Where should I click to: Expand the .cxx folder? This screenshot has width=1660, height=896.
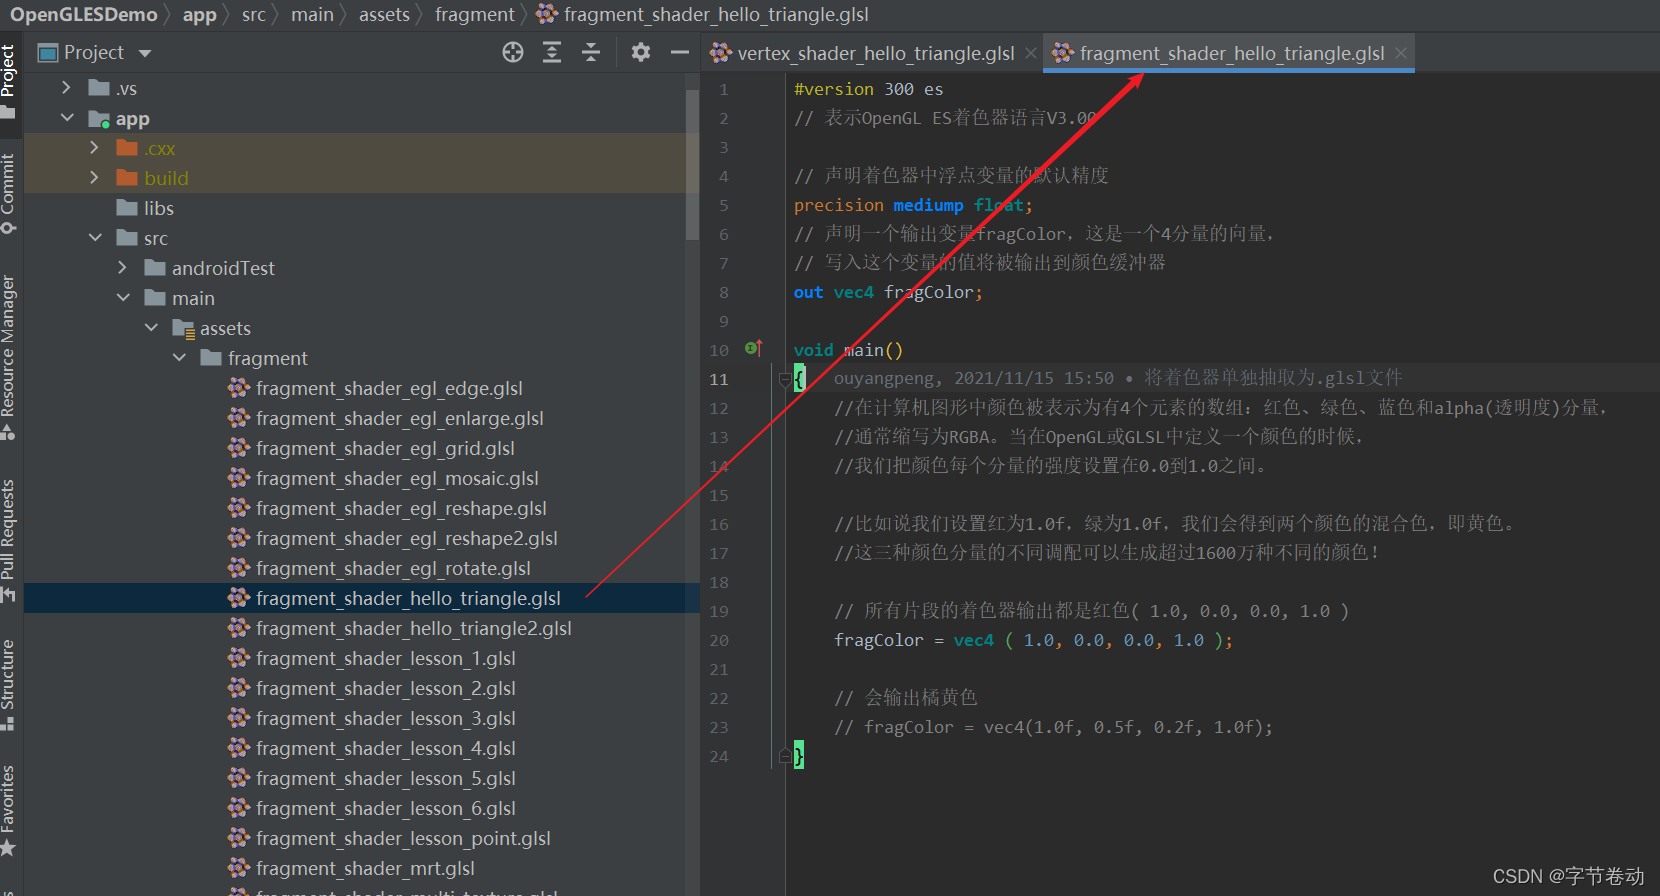pos(94,148)
